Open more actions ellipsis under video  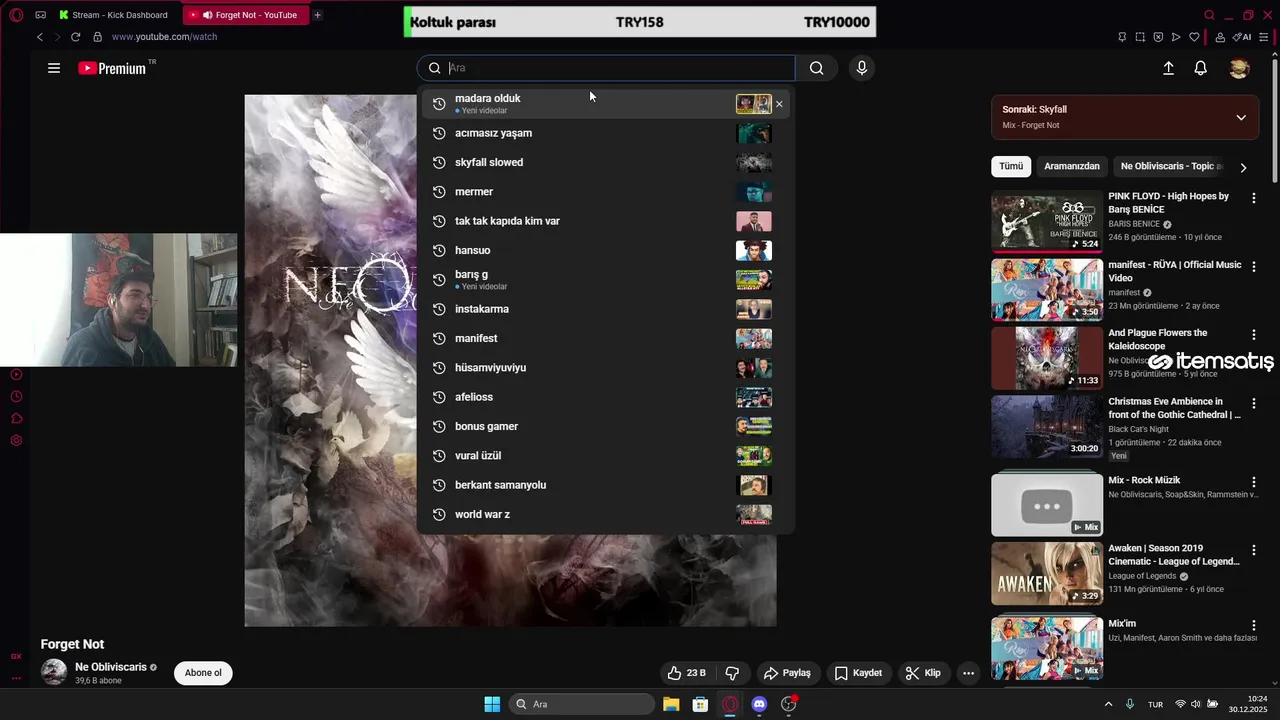pyautogui.click(x=968, y=673)
